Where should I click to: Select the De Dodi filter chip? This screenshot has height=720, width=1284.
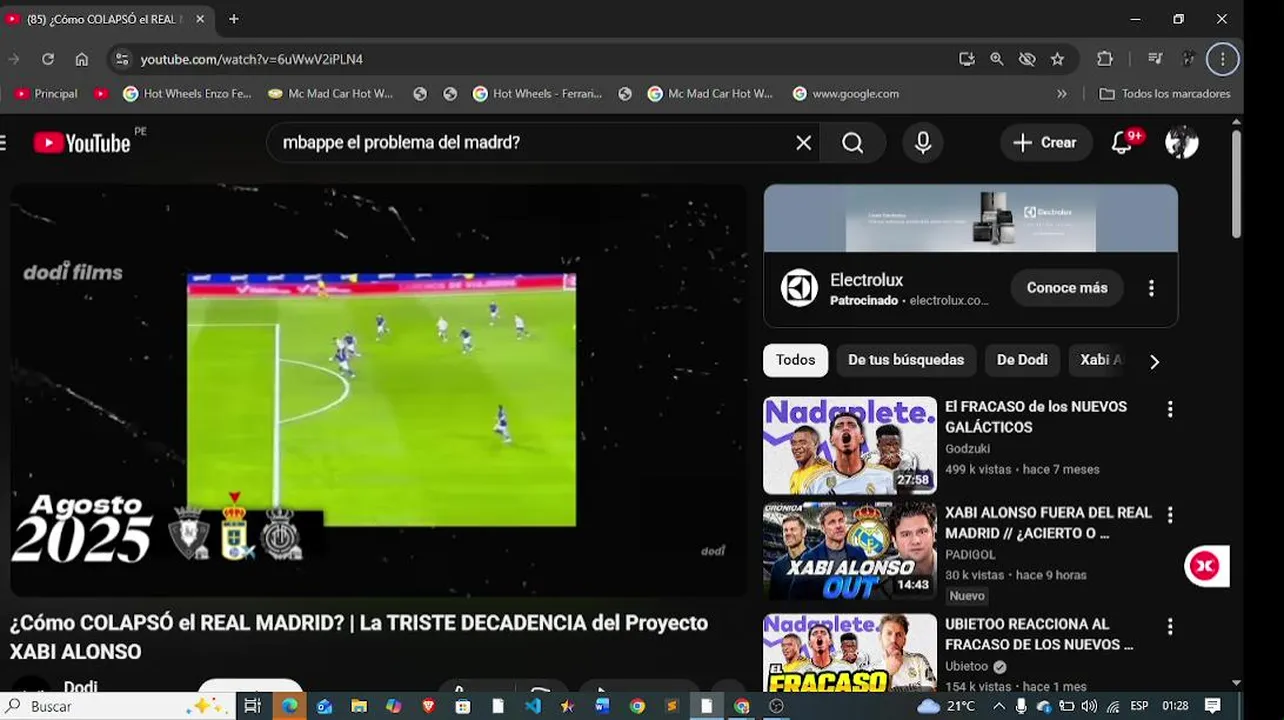[x=1022, y=360]
